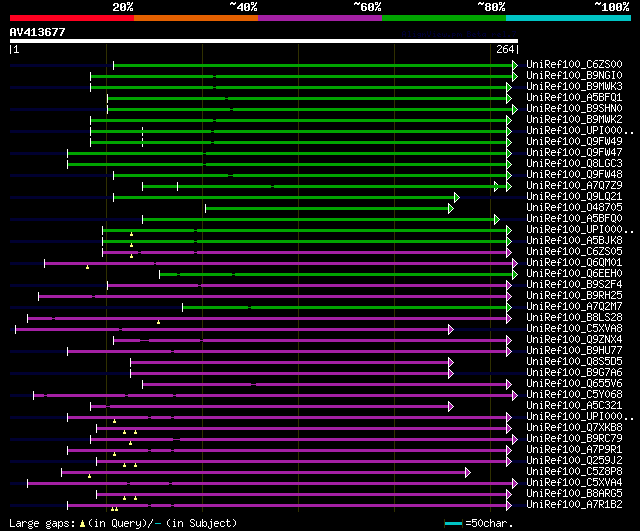Image resolution: width=640 pixels, height=531 pixels.
Task: Open hit UniRef100_A7R1B2
Action: [x=574, y=505]
